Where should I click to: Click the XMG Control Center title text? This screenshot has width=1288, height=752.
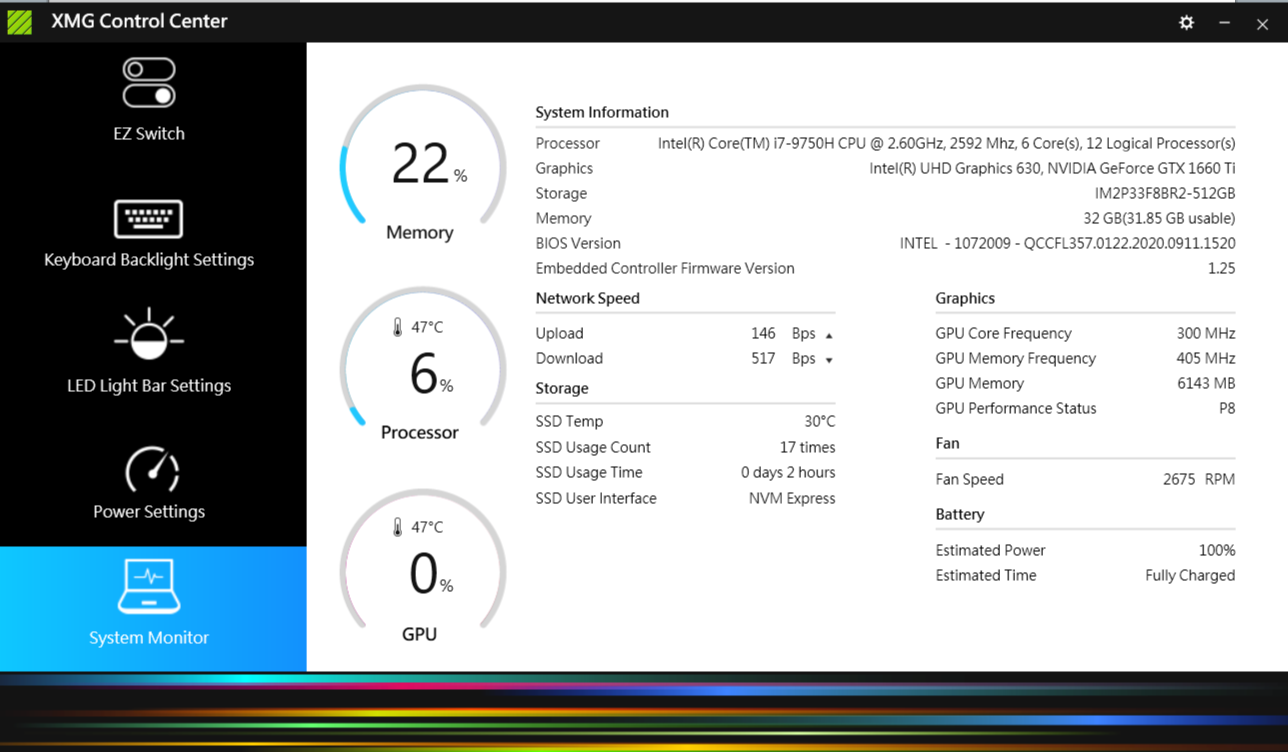(x=140, y=21)
